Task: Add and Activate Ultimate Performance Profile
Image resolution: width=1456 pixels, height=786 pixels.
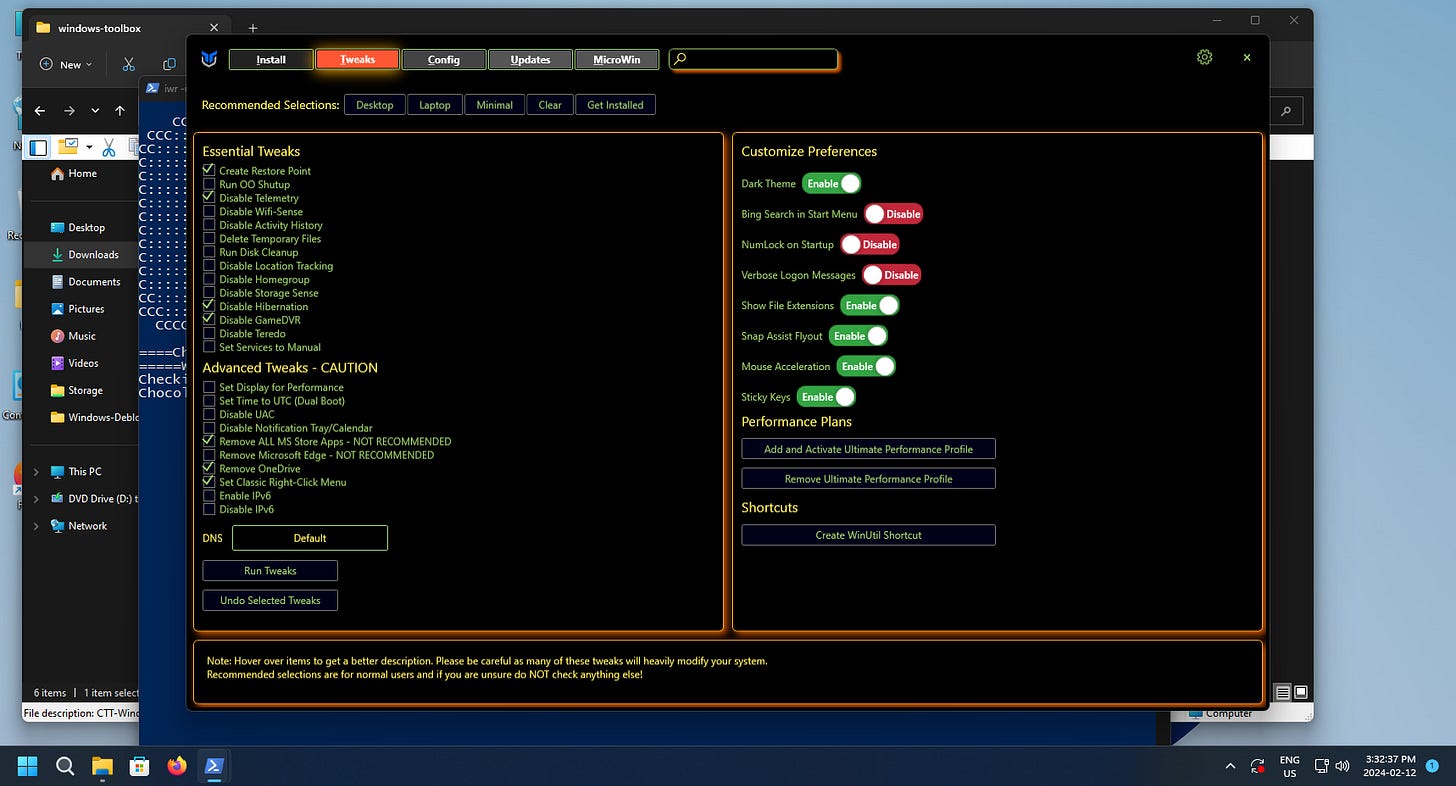Action: tap(868, 449)
